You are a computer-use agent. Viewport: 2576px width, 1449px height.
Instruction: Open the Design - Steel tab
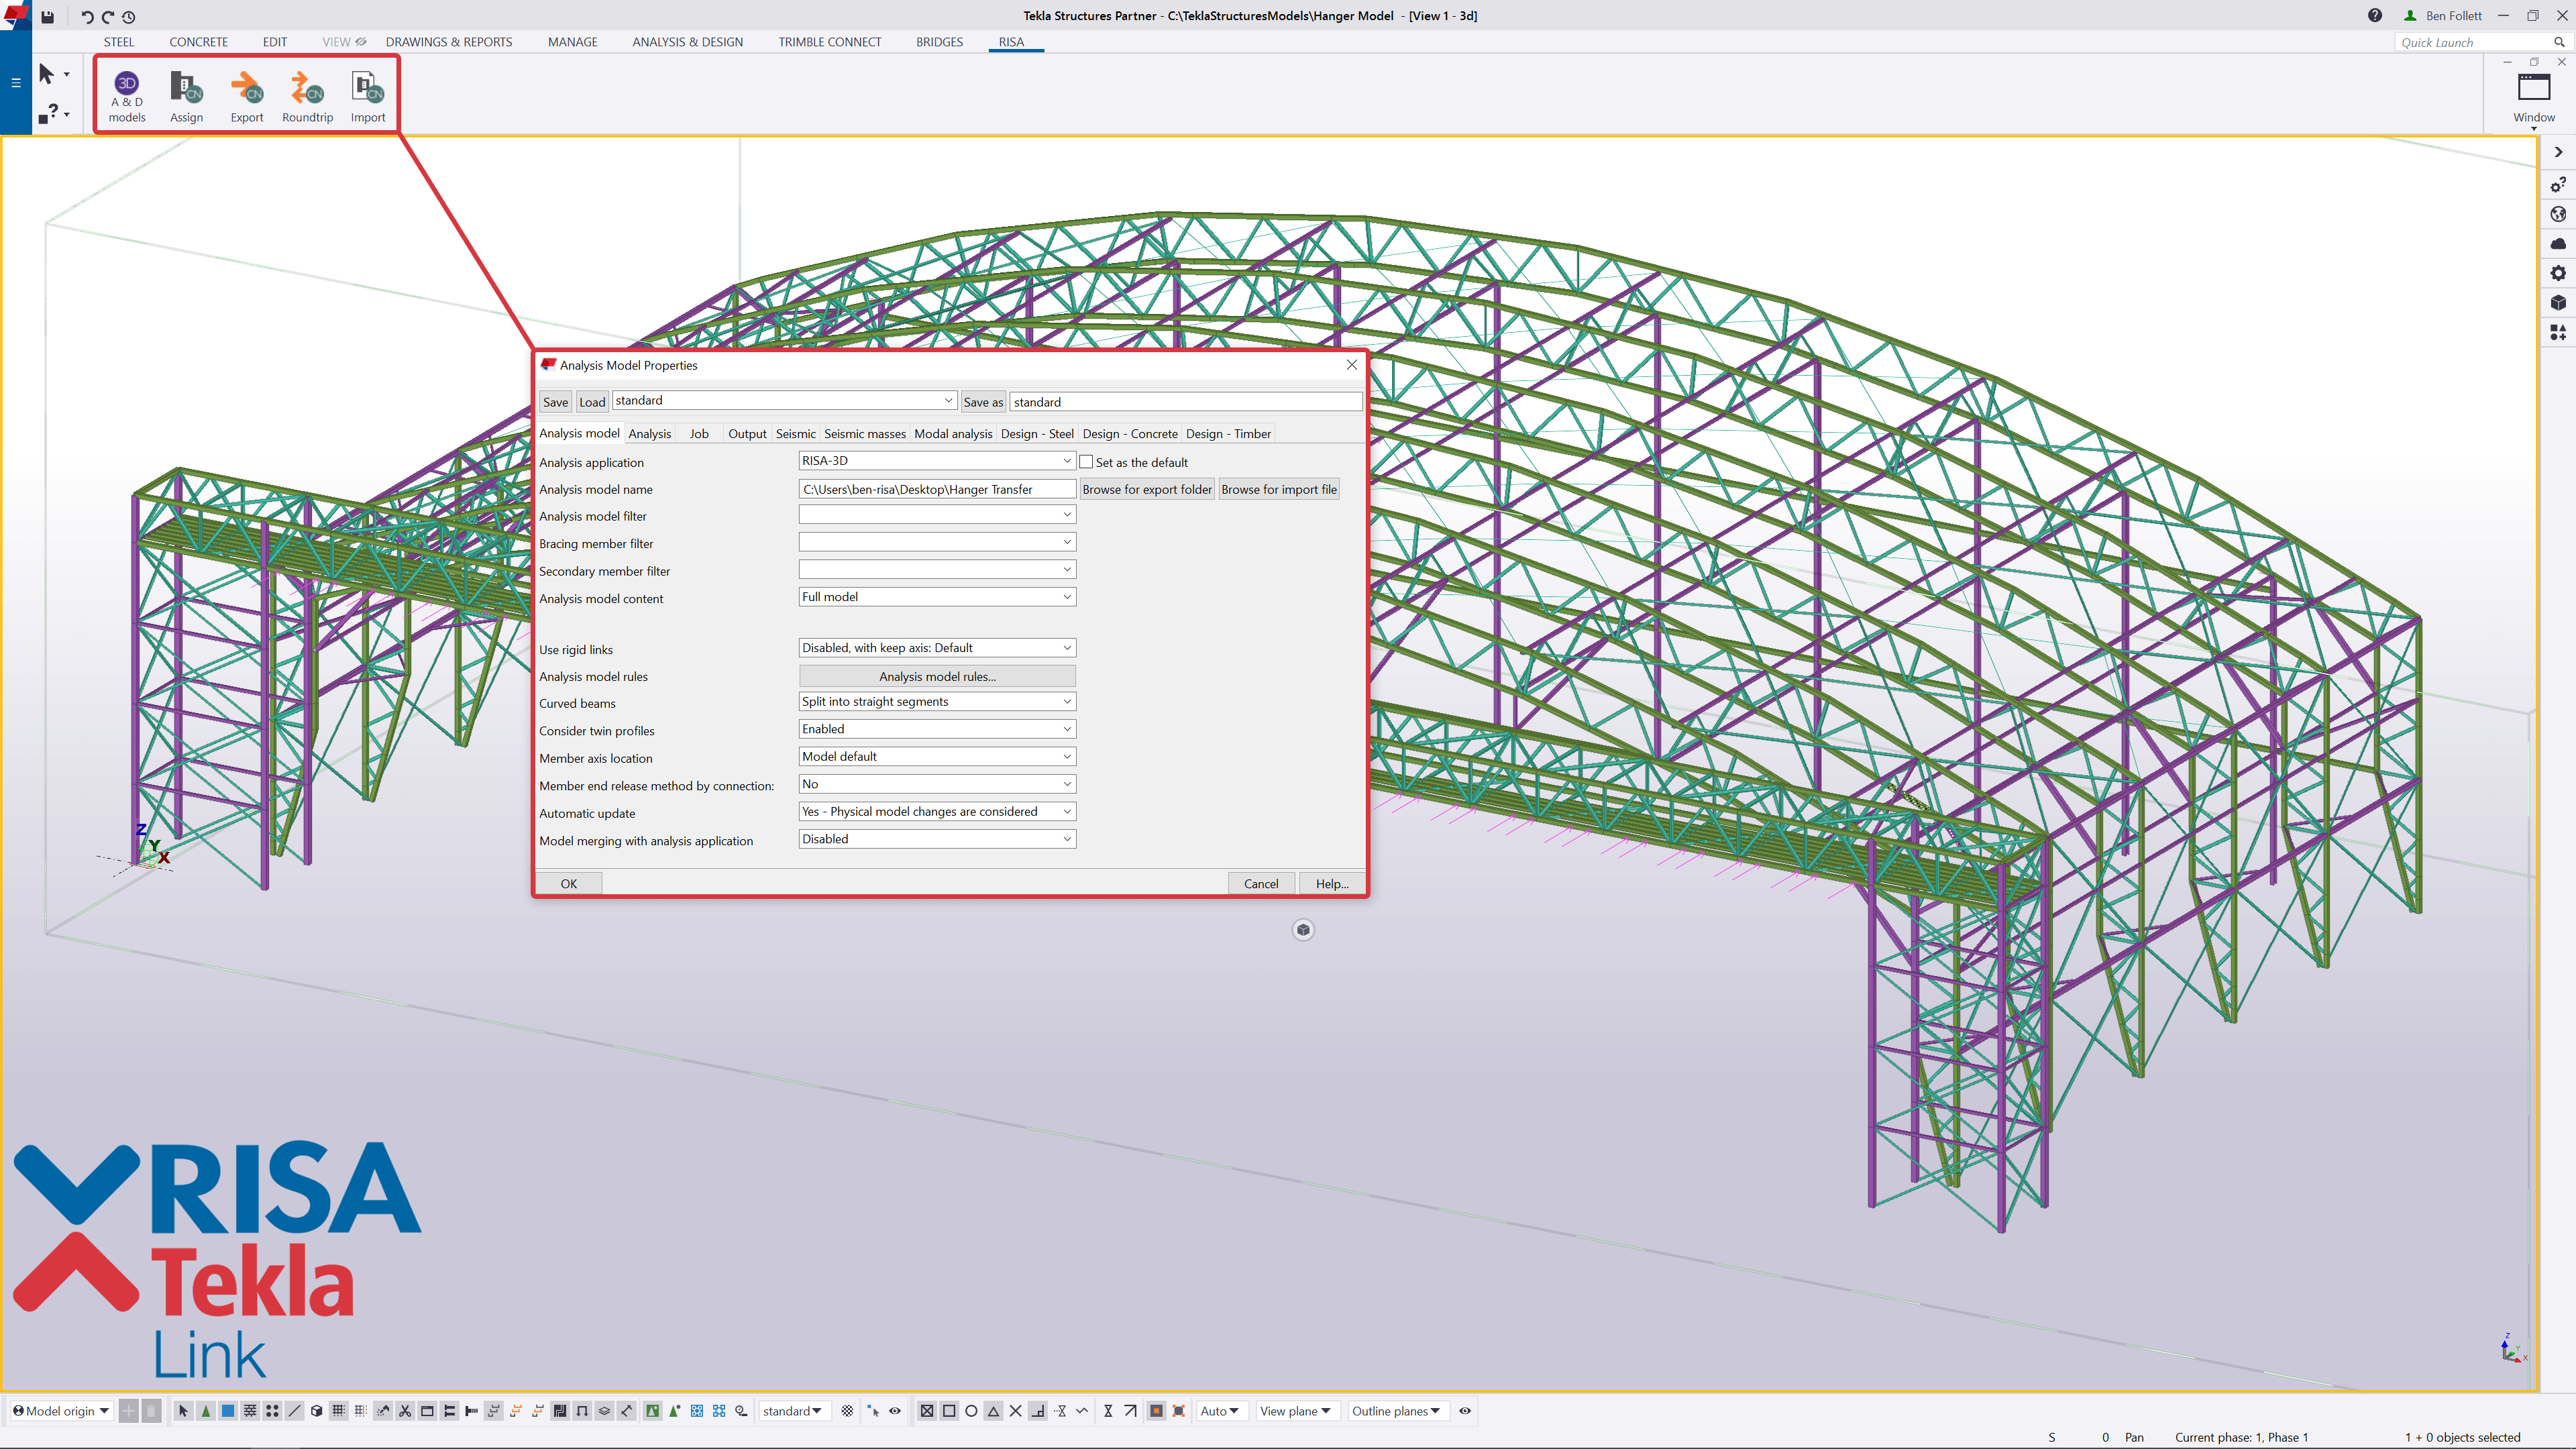[x=1037, y=434]
